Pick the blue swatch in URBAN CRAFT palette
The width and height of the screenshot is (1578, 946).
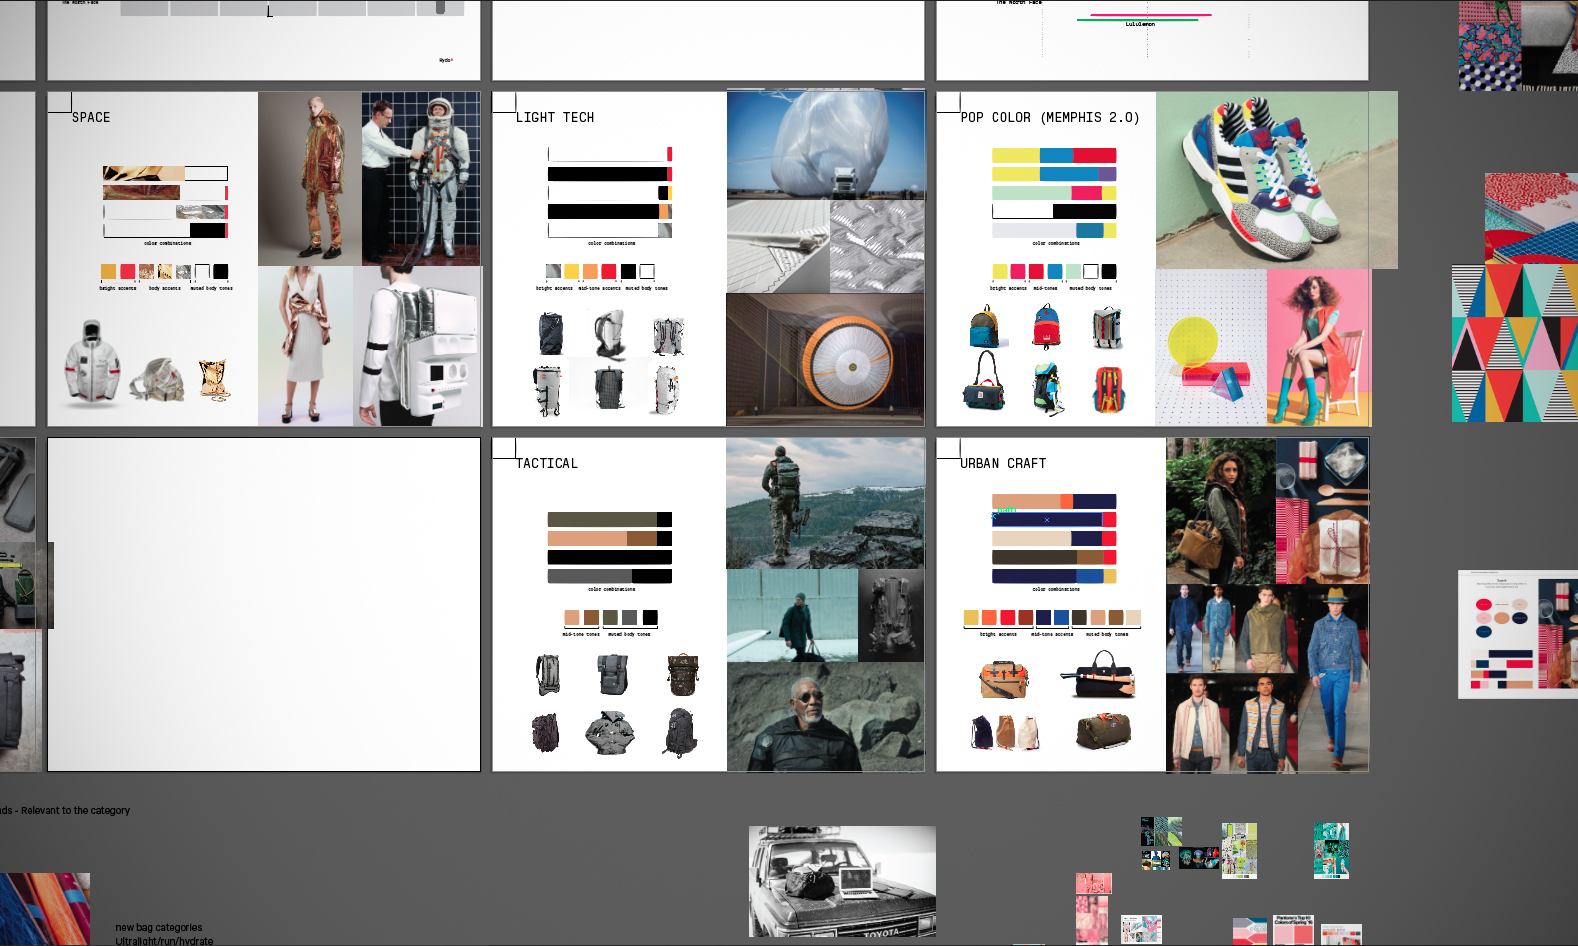[x=1061, y=617]
